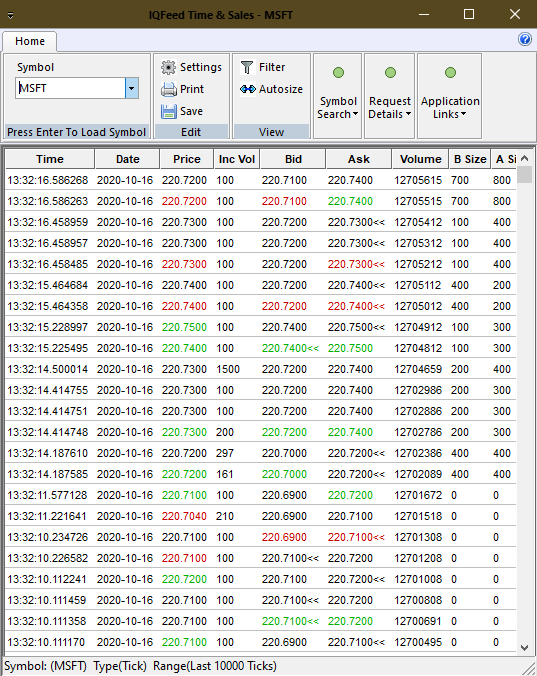This screenshot has width=537, height=676.
Task: Select the tick at time 13:32:10.111170
Action: (261, 642)
